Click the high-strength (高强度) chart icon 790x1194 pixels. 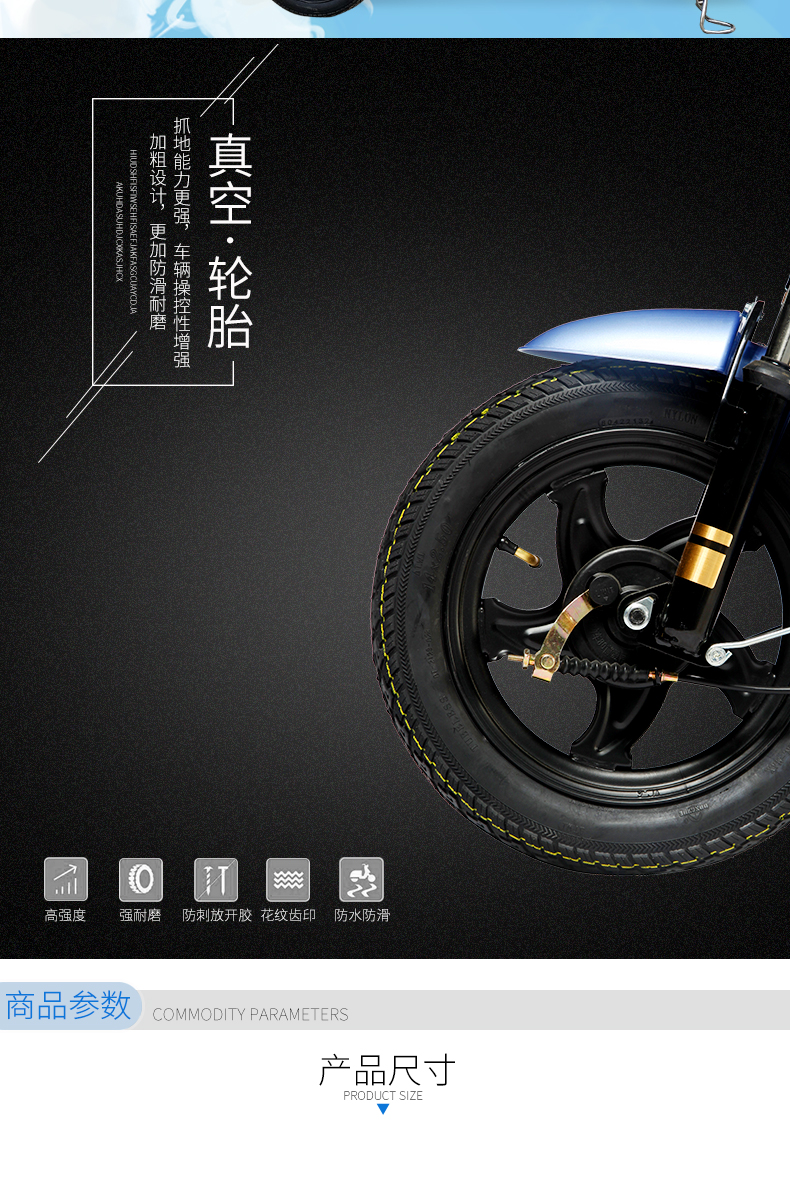tap(66, 880)
